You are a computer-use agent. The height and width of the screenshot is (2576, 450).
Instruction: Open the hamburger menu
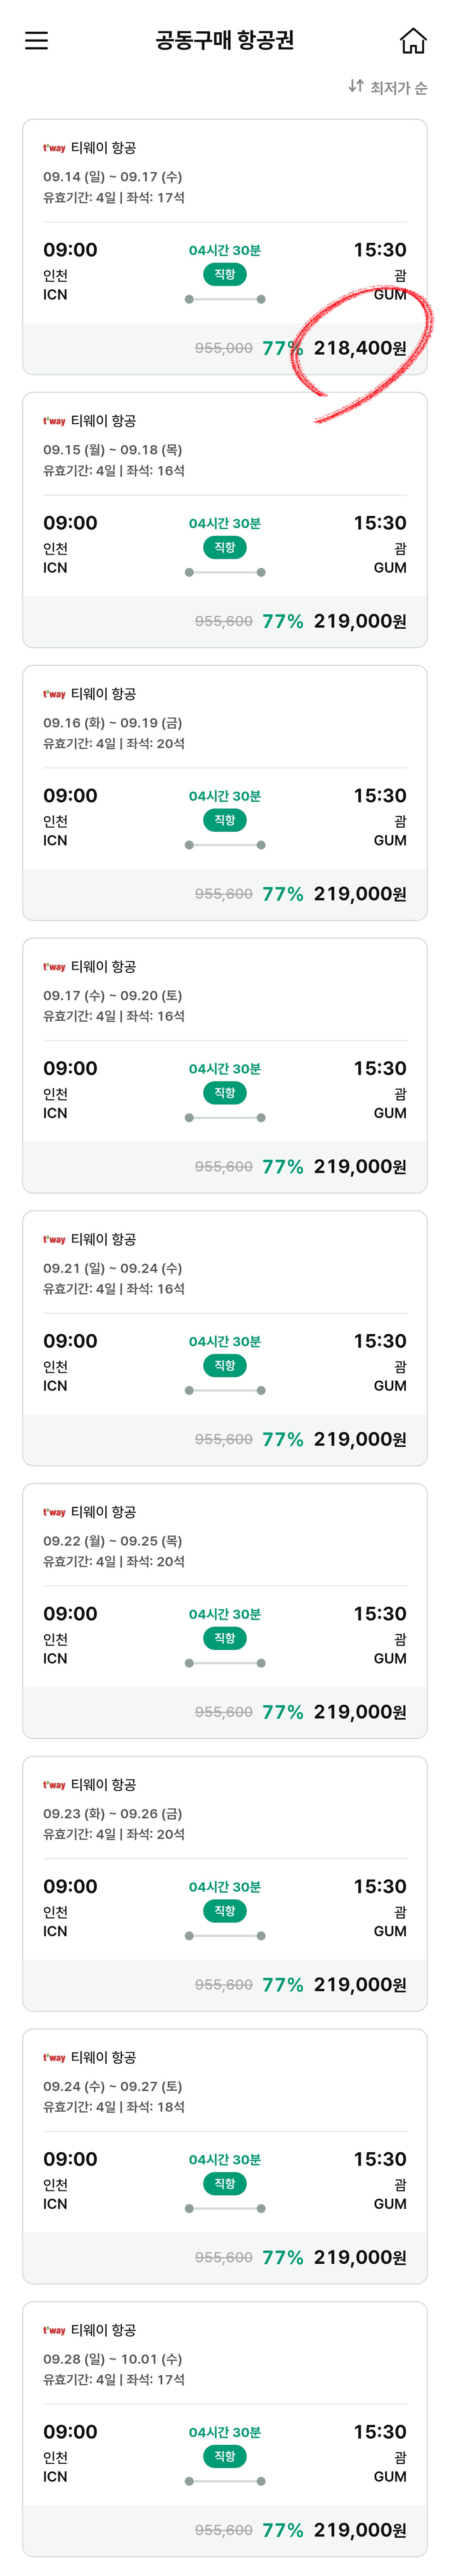pos(37,41)
